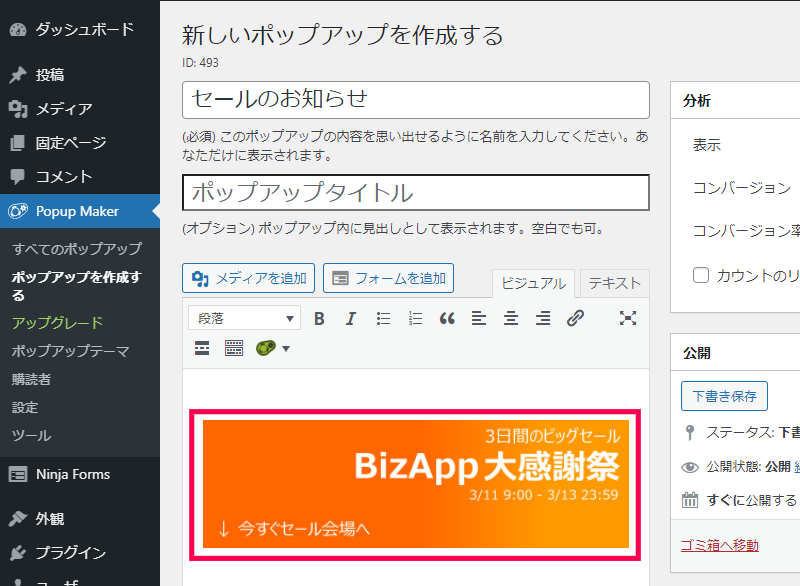Insert a bulleted list
The height and width of the screenshot is (586, 800).
point(383,319)
